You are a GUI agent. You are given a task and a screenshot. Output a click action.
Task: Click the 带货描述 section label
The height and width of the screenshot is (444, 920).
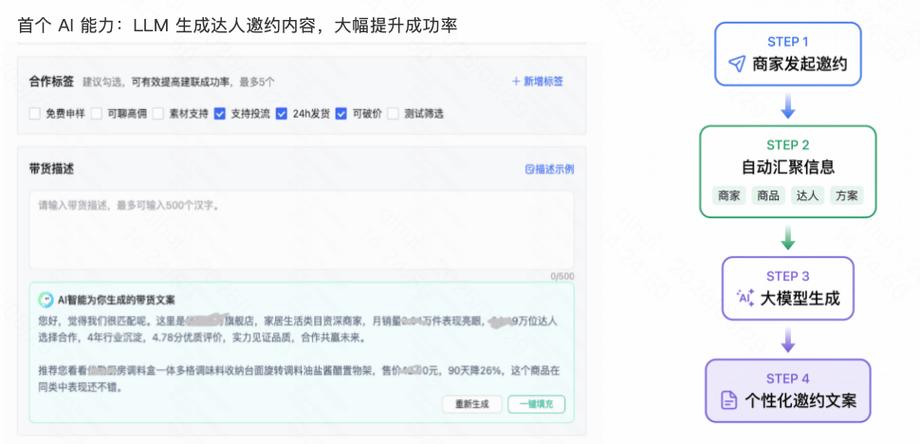52,169
